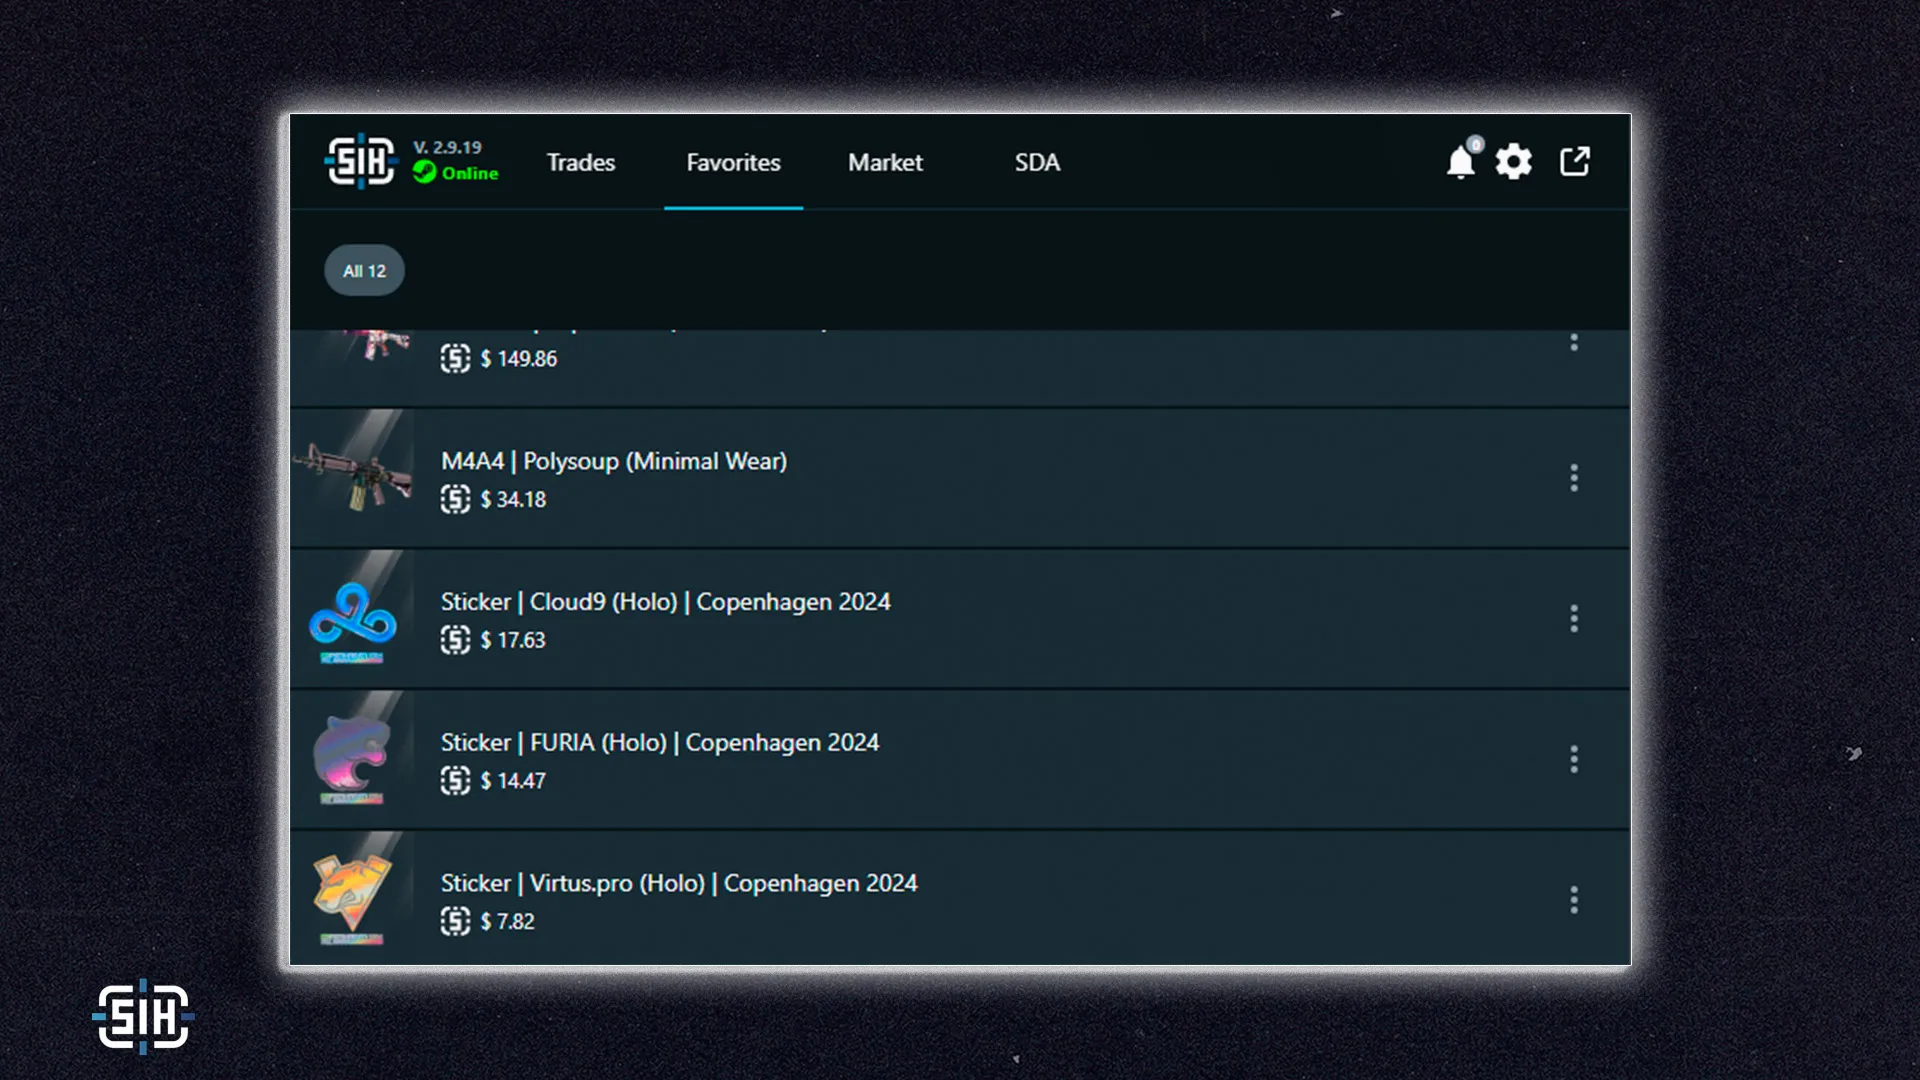Switch to the Market tab
The width and height of the screenshot is (1920, 1080).
pos(885,162)
